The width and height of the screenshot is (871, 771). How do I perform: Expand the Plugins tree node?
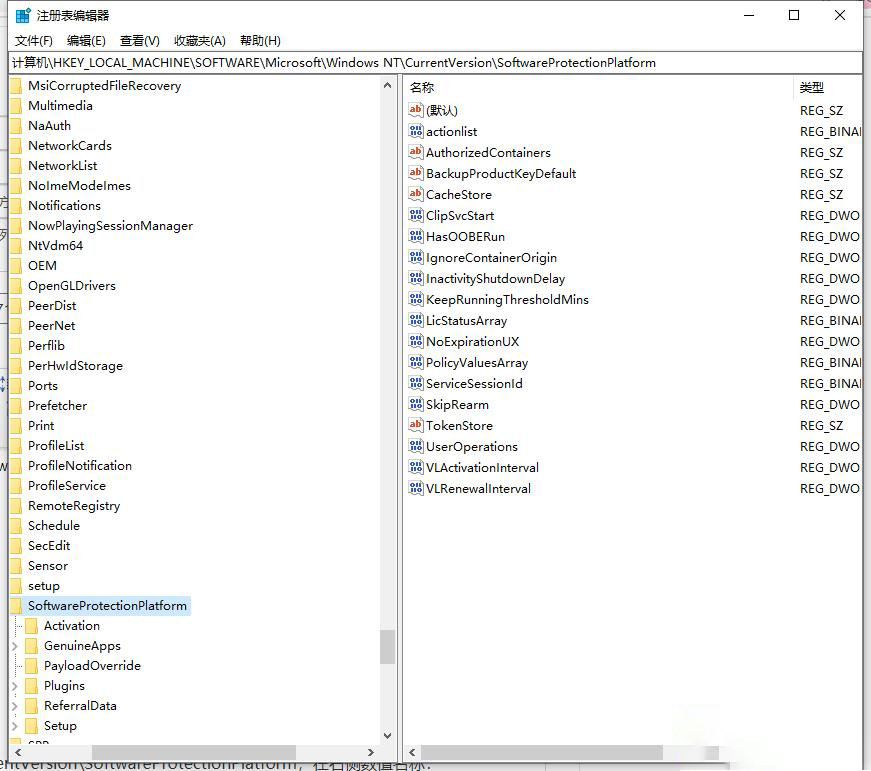(x=14, y=686)
